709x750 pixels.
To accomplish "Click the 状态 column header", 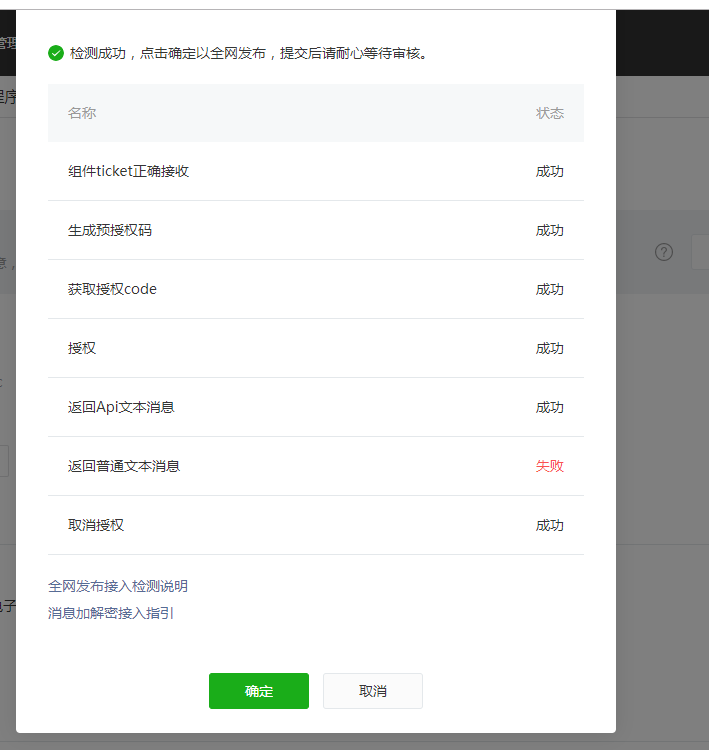I will (549, 113).
